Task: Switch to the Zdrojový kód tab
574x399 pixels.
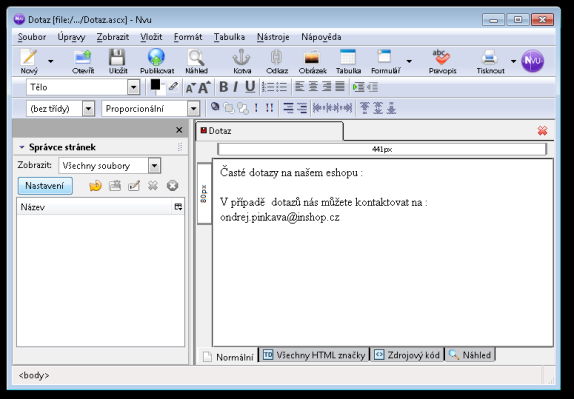Action: [x=407, y=355]
